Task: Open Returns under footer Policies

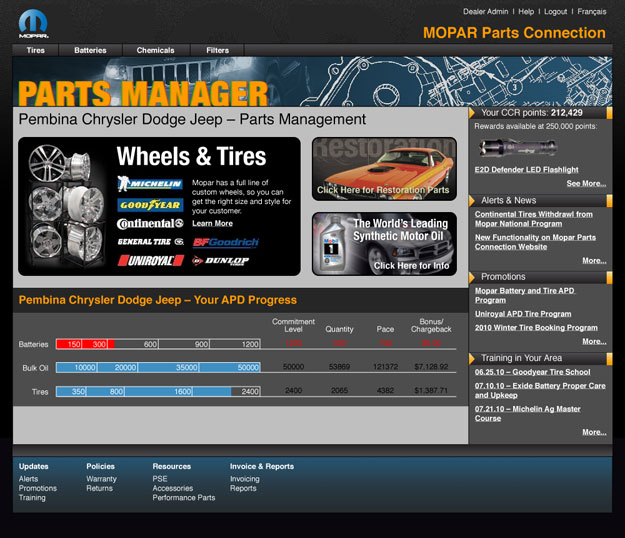Action: click(100, 488)
